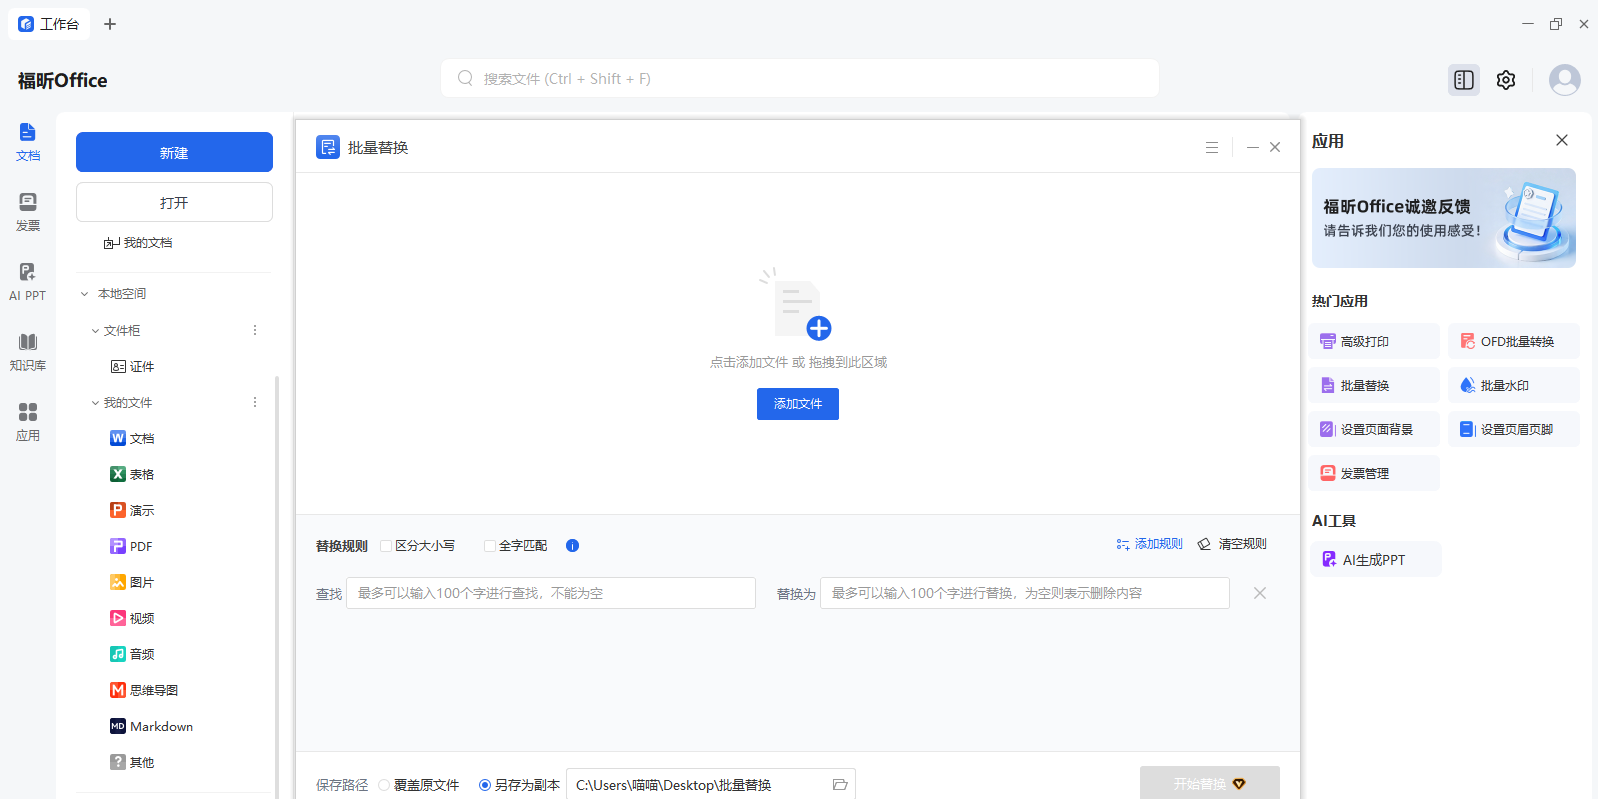Collapse the 文件柜 tree node
The width and height of the screenshot is (1598, 799).
click(x=95, y=330)
